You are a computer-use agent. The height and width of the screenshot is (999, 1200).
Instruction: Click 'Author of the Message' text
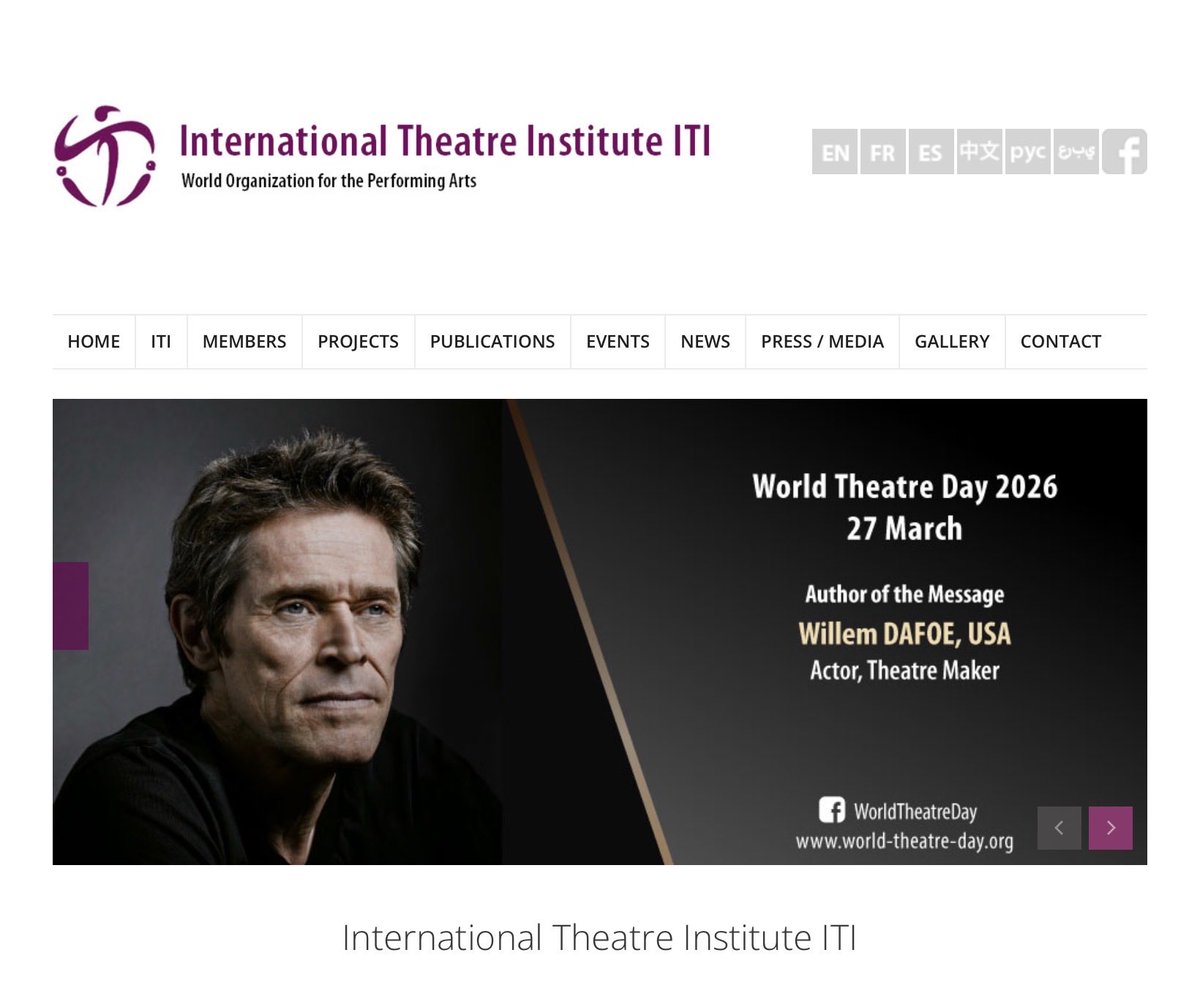[x=905, y=594]
